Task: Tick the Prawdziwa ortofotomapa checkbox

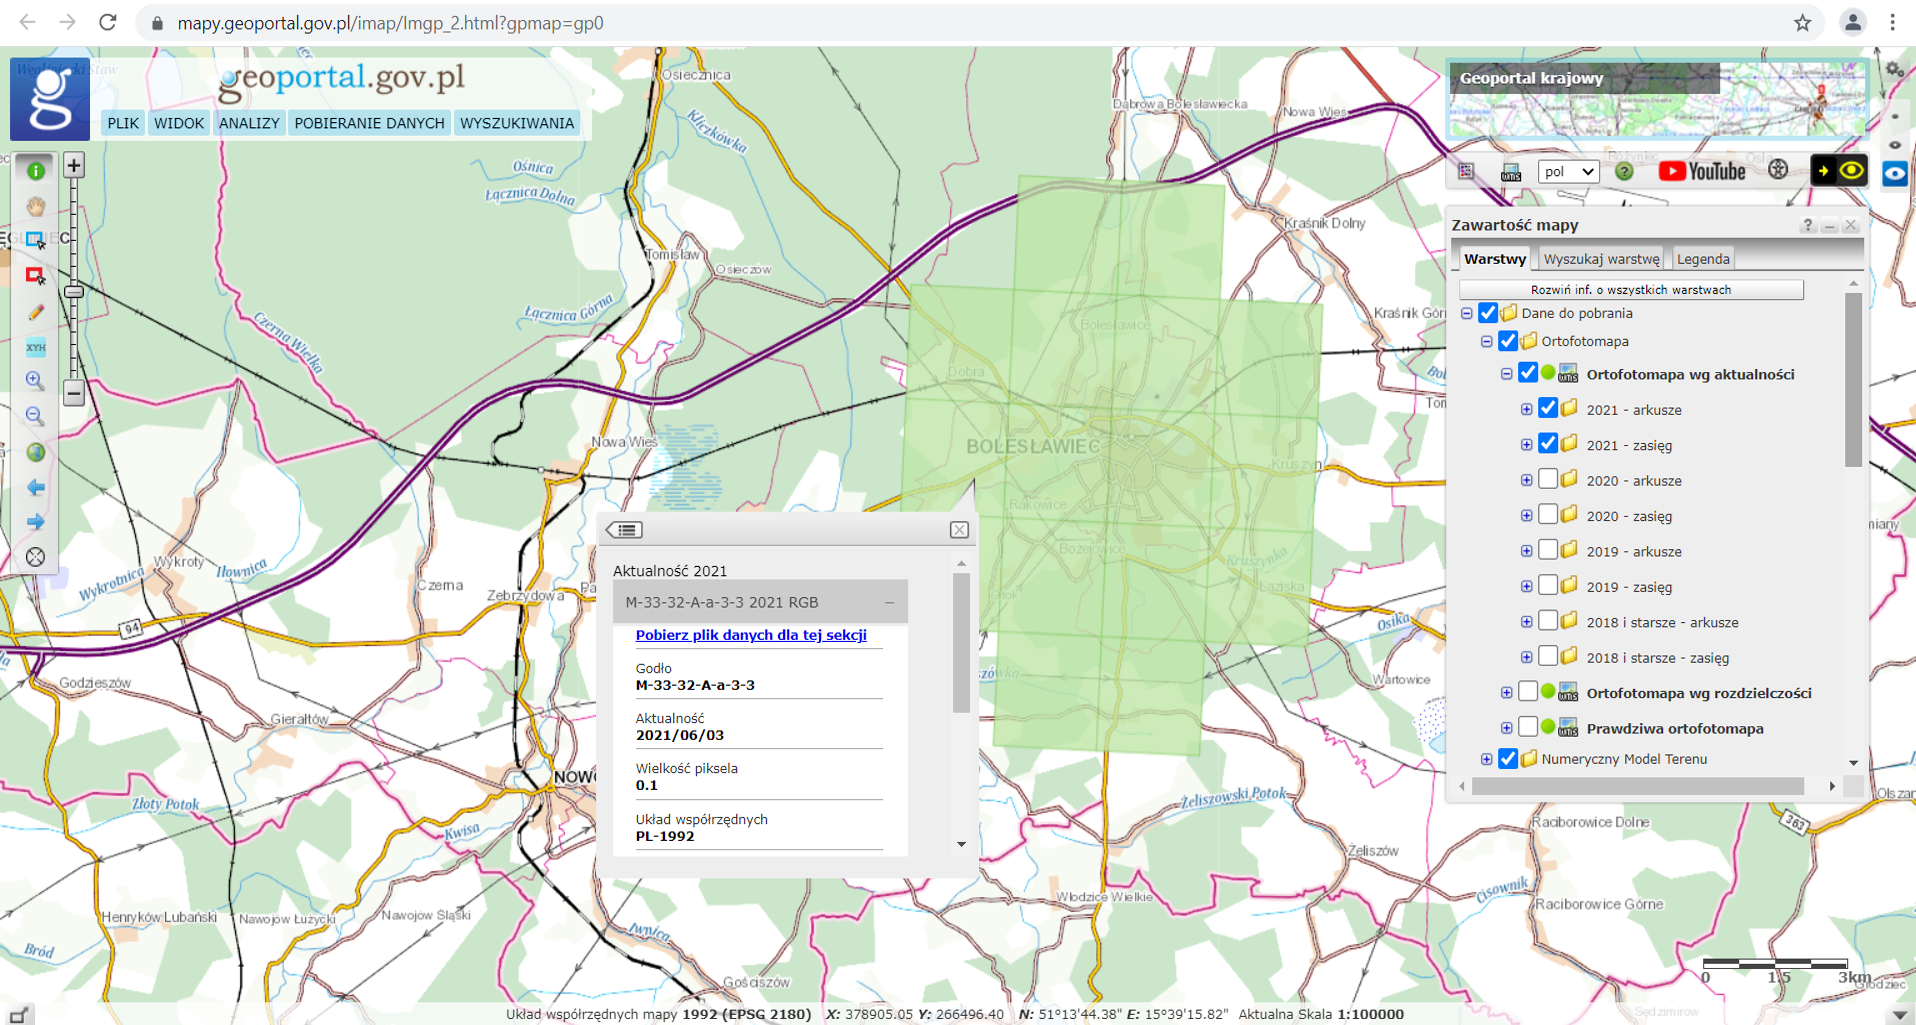Action: tap(1527, 727)
